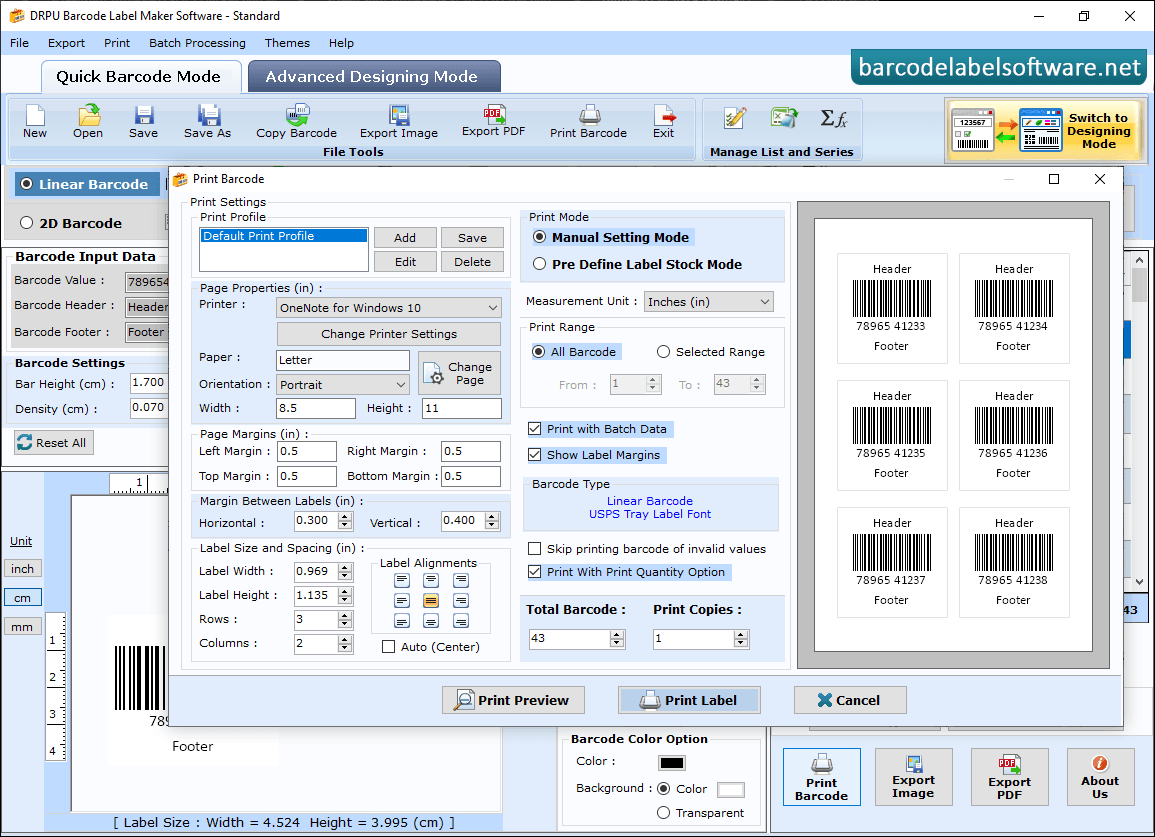Toggle Print with Batch Data checkbox
This screenshot has width=1155, height=837.
[x=535, y=429]
